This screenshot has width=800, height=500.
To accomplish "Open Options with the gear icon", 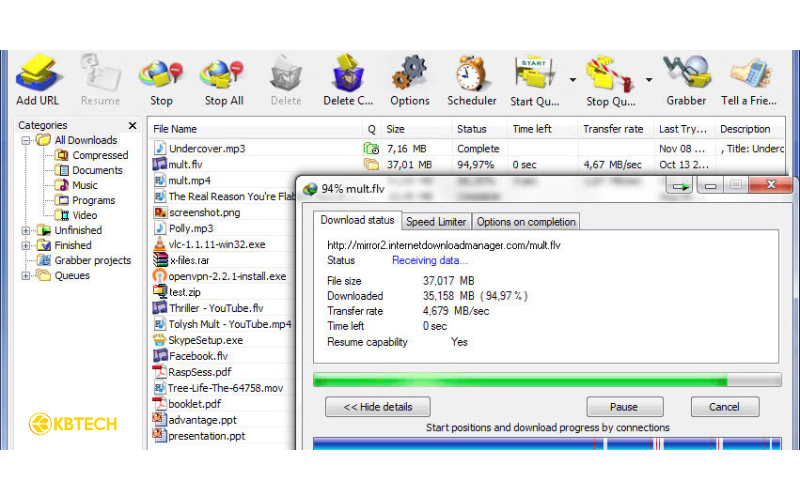I will tap(409, 75).
